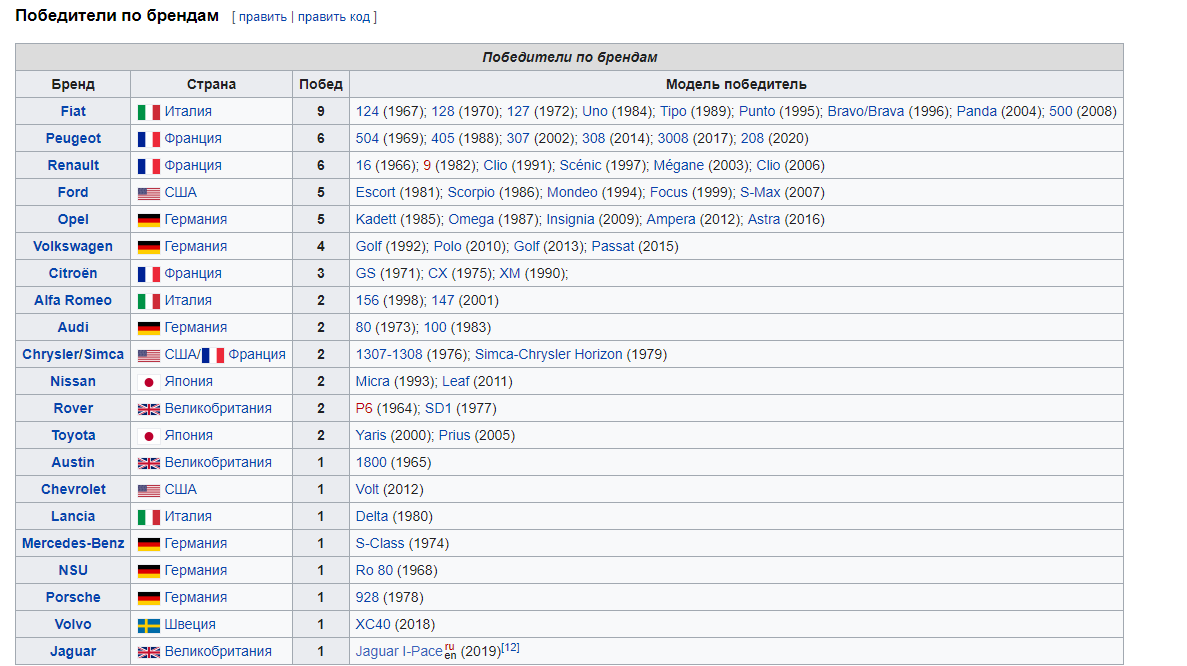Open the Jaguar brand link

(73, 652)
